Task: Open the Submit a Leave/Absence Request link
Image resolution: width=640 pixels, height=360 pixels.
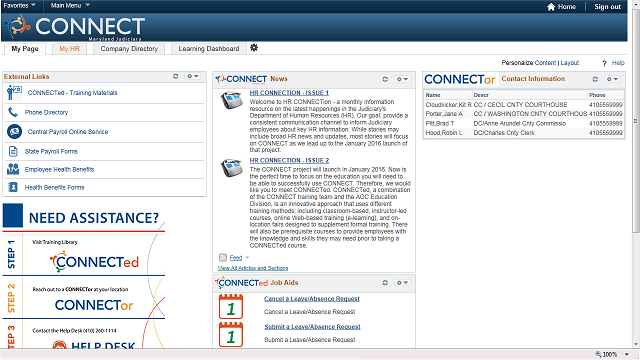Action: coord(312,327)
